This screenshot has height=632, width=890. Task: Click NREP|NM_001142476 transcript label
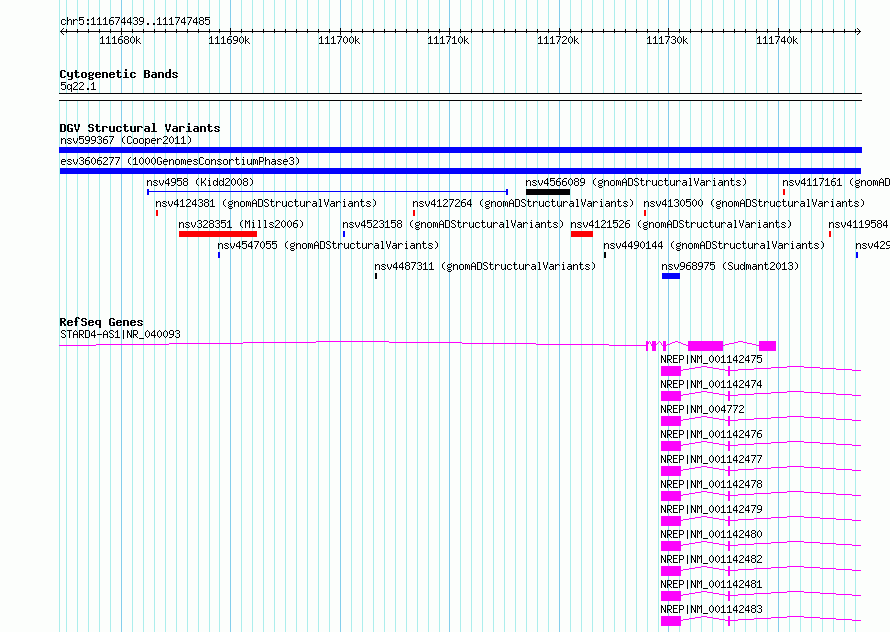pyautogui.click(x=711, y=434)
